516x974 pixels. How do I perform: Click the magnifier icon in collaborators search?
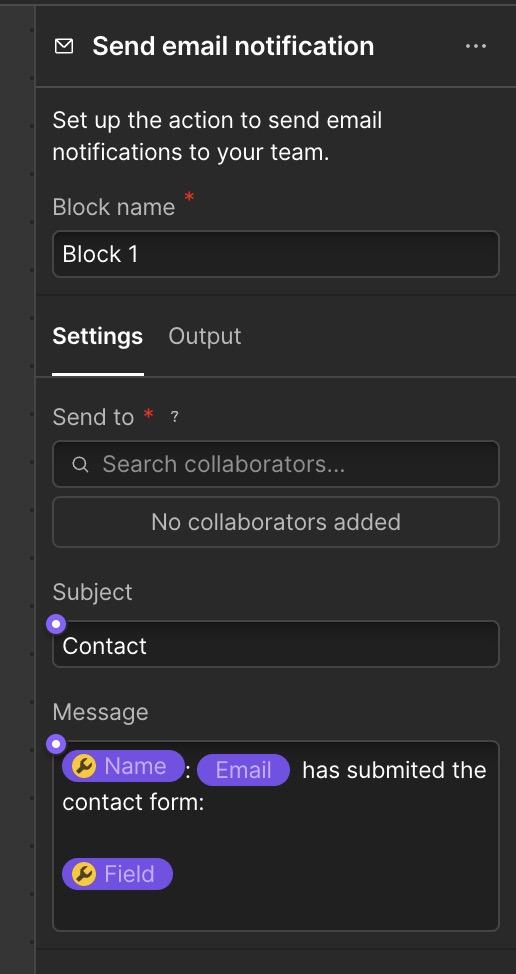pos(80,464)
